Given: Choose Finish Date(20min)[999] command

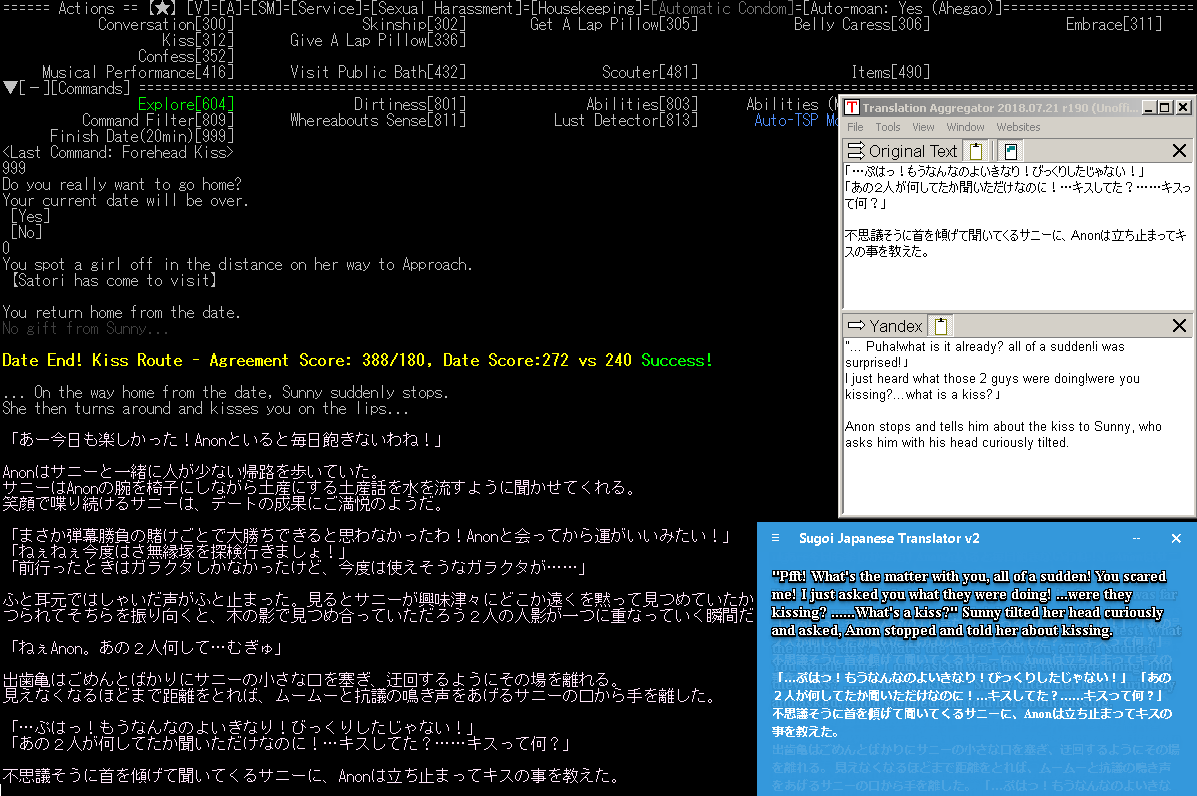Looking at the screenshot, I should click(142, 136).
